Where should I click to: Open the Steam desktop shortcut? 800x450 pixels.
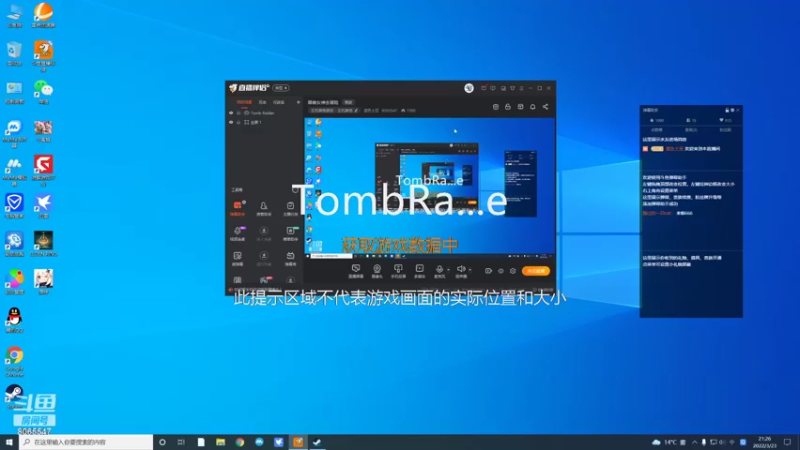14,397
